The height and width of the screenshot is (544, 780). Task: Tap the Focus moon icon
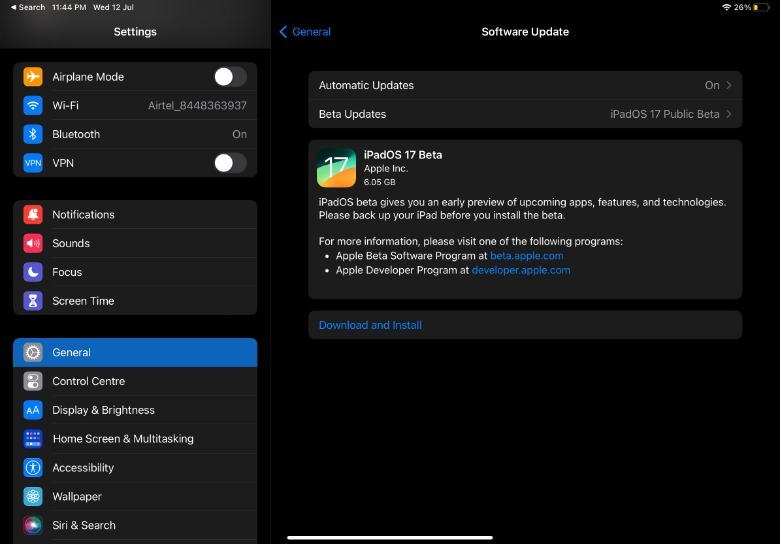pyautogui.click(x=33, y=272)
